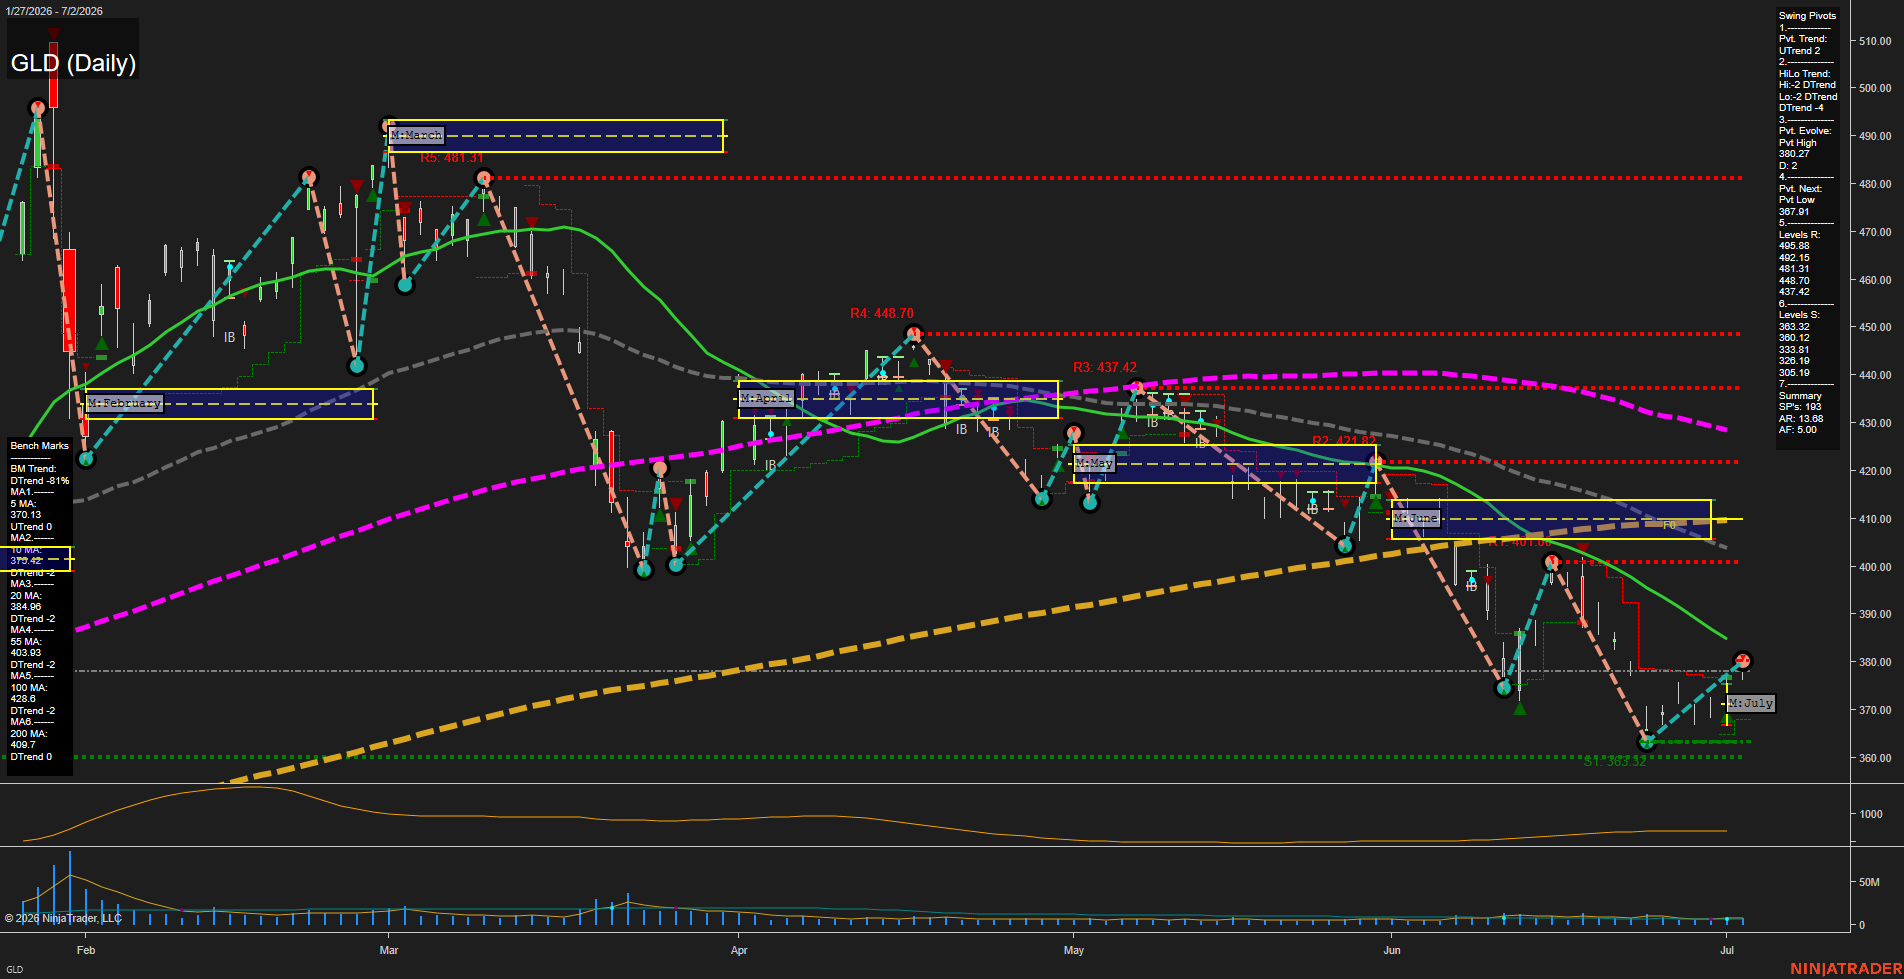Click the 1/27/2026 - 7/2/2026 date range
This screenshot has width=1904, height=979.
pyautogui.click(x=53, y=11)
